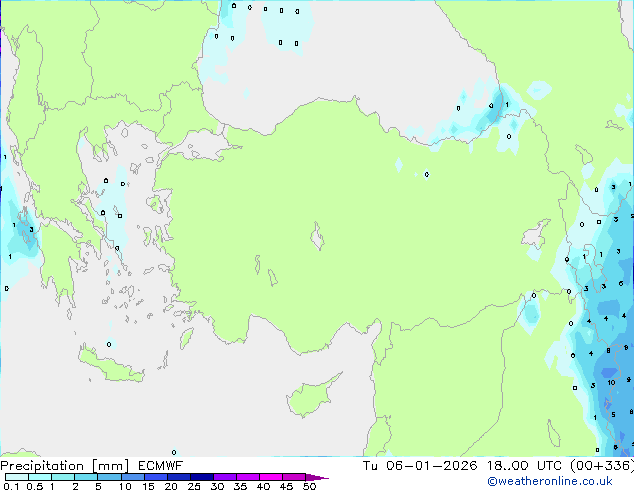
Task: Click the 30–35 mm purple legend swatch
Action: pos(225,477)
